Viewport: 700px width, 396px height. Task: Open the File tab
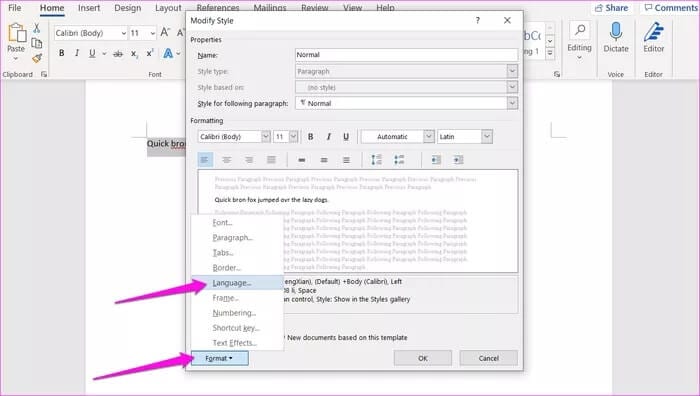click(15, 8)
